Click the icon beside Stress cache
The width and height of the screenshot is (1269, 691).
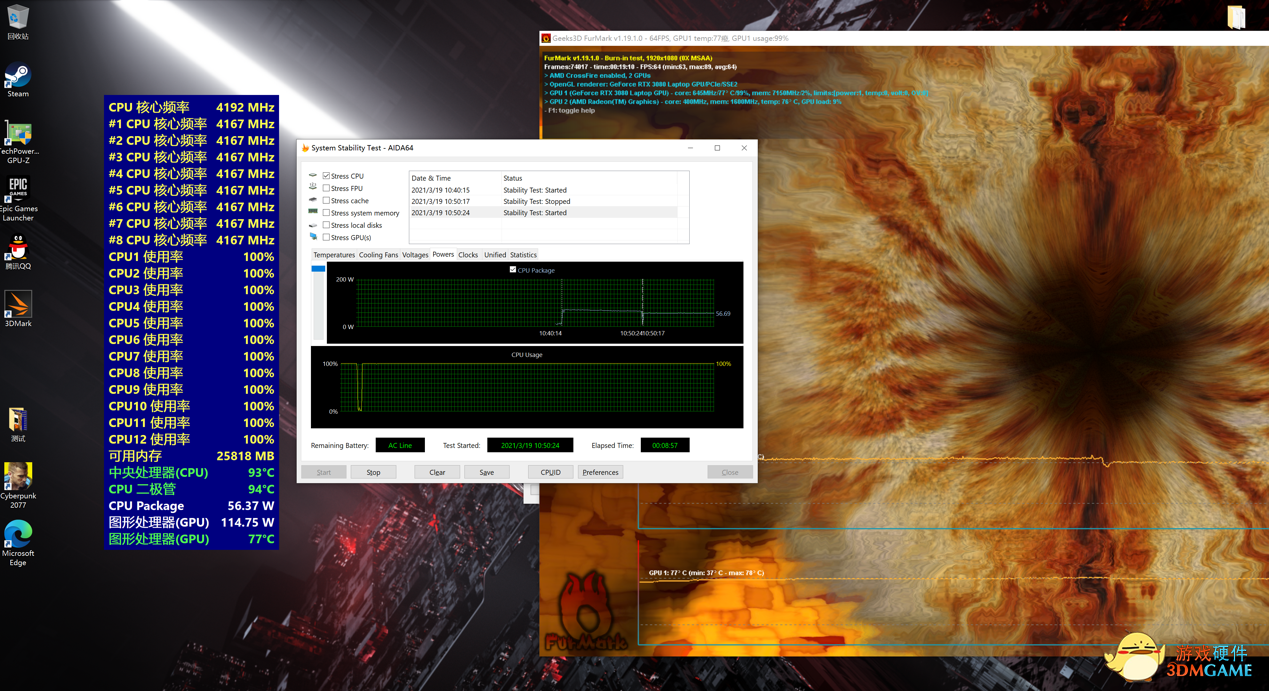coord(313,200)
